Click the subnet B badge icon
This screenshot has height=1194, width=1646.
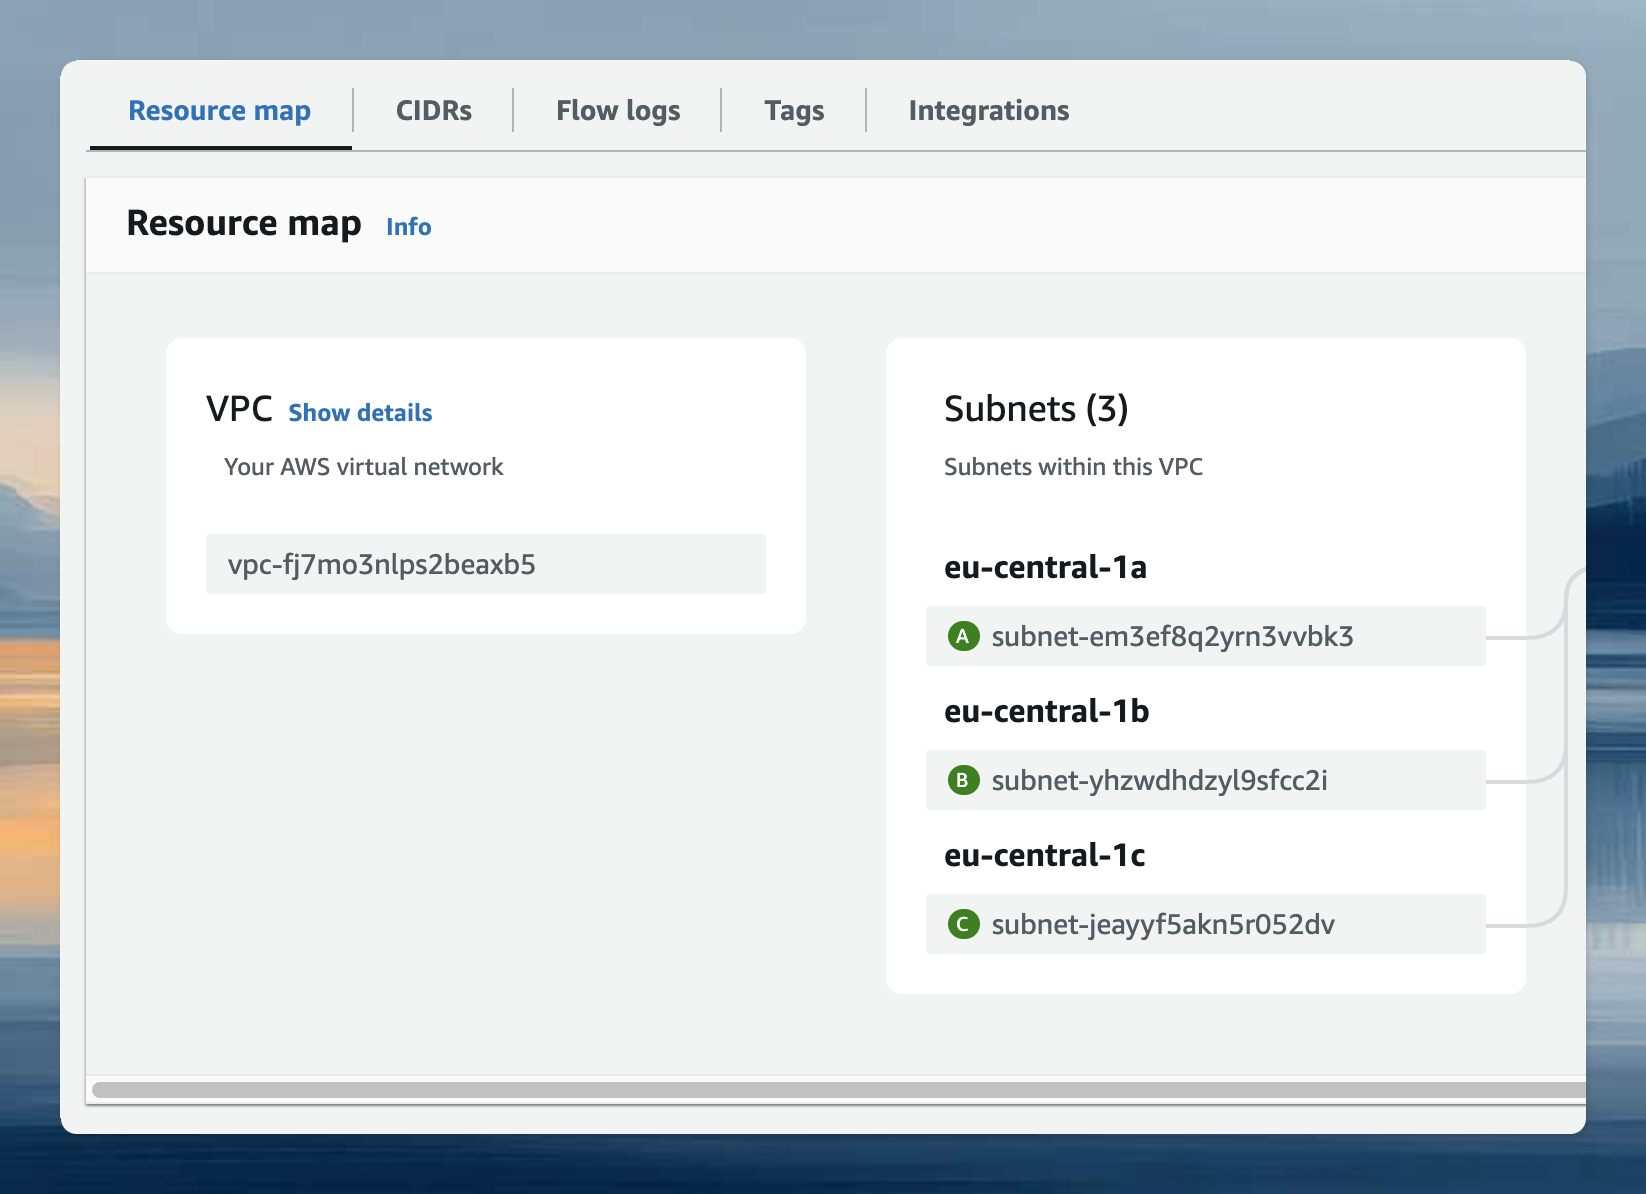(963, 780)
